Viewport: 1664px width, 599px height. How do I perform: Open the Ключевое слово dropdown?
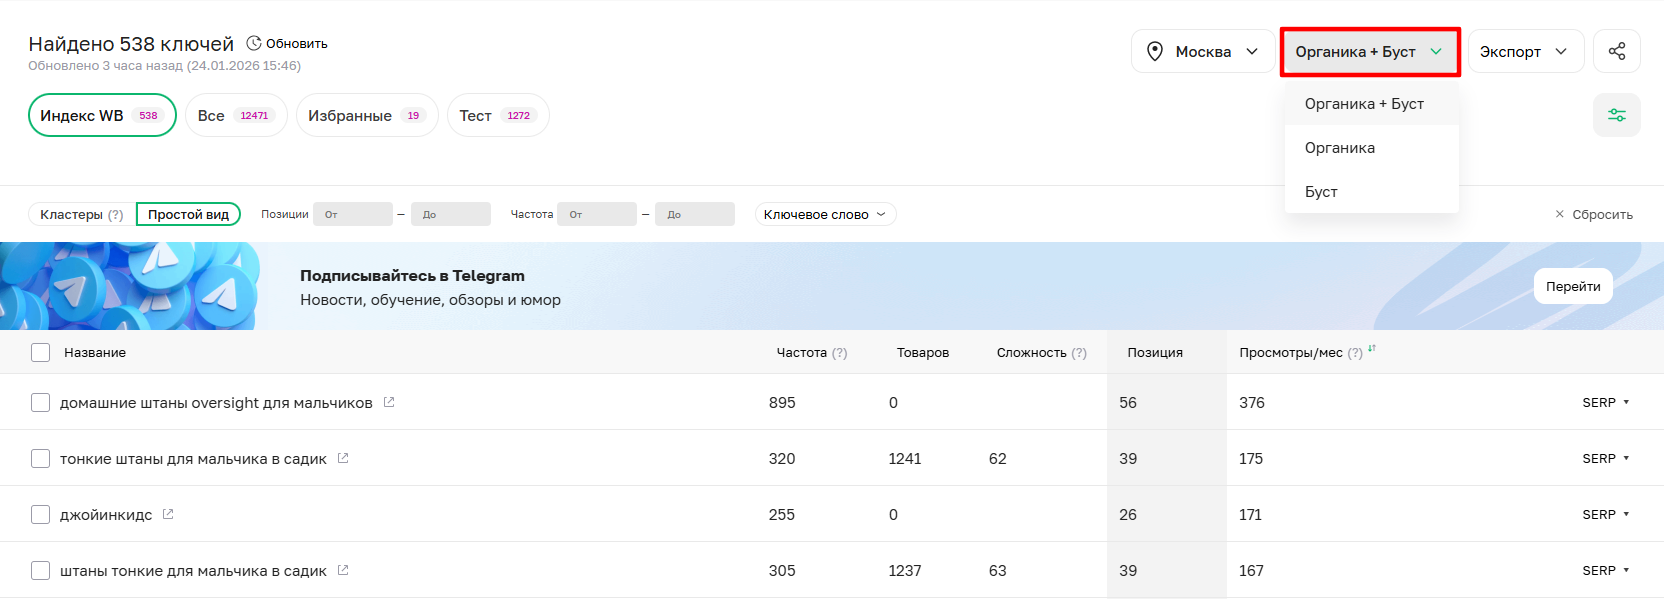pyautogui.click(x=825, y=214)
